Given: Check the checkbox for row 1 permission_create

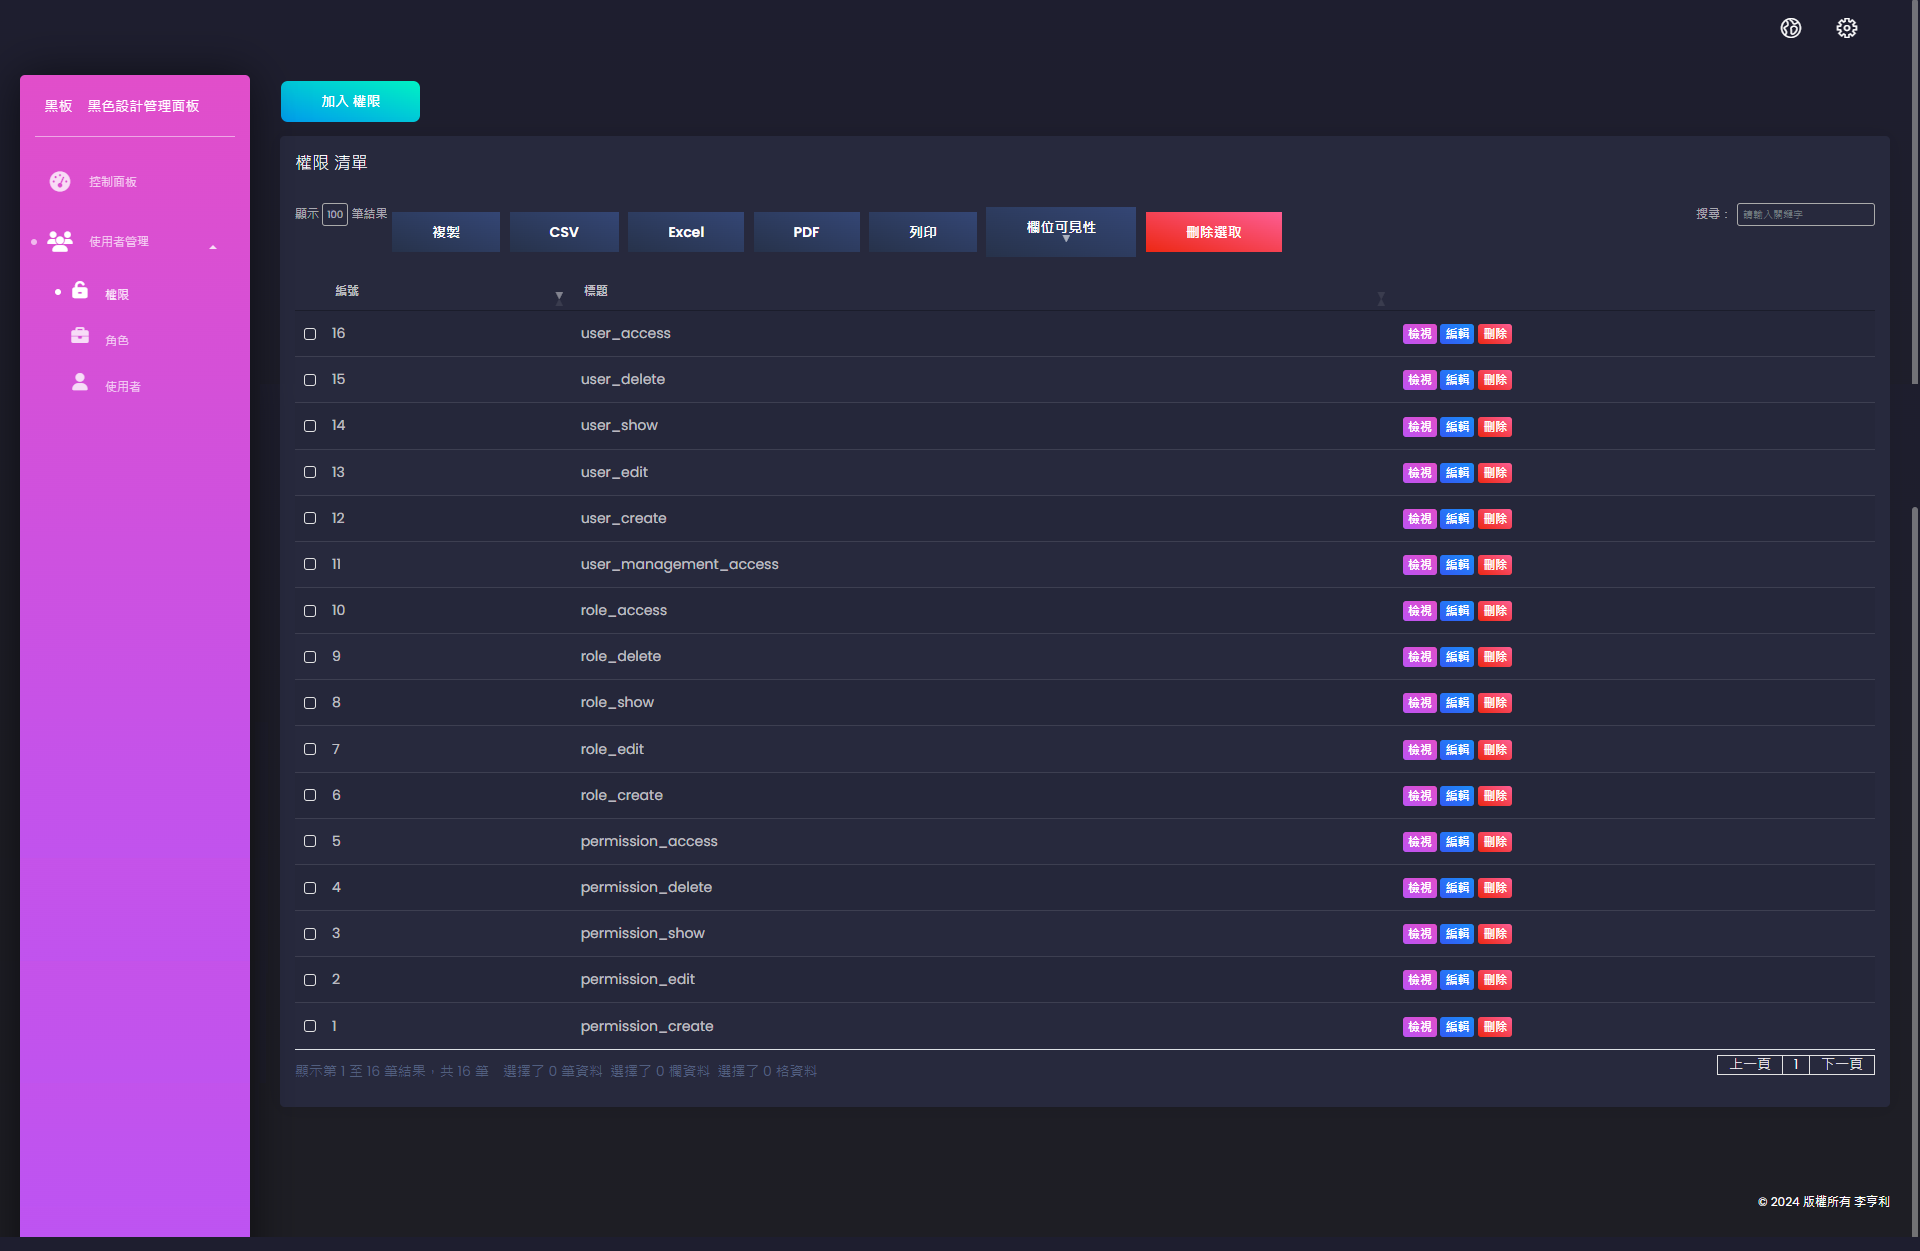Looking at the screenshot, I should 310,1027.
